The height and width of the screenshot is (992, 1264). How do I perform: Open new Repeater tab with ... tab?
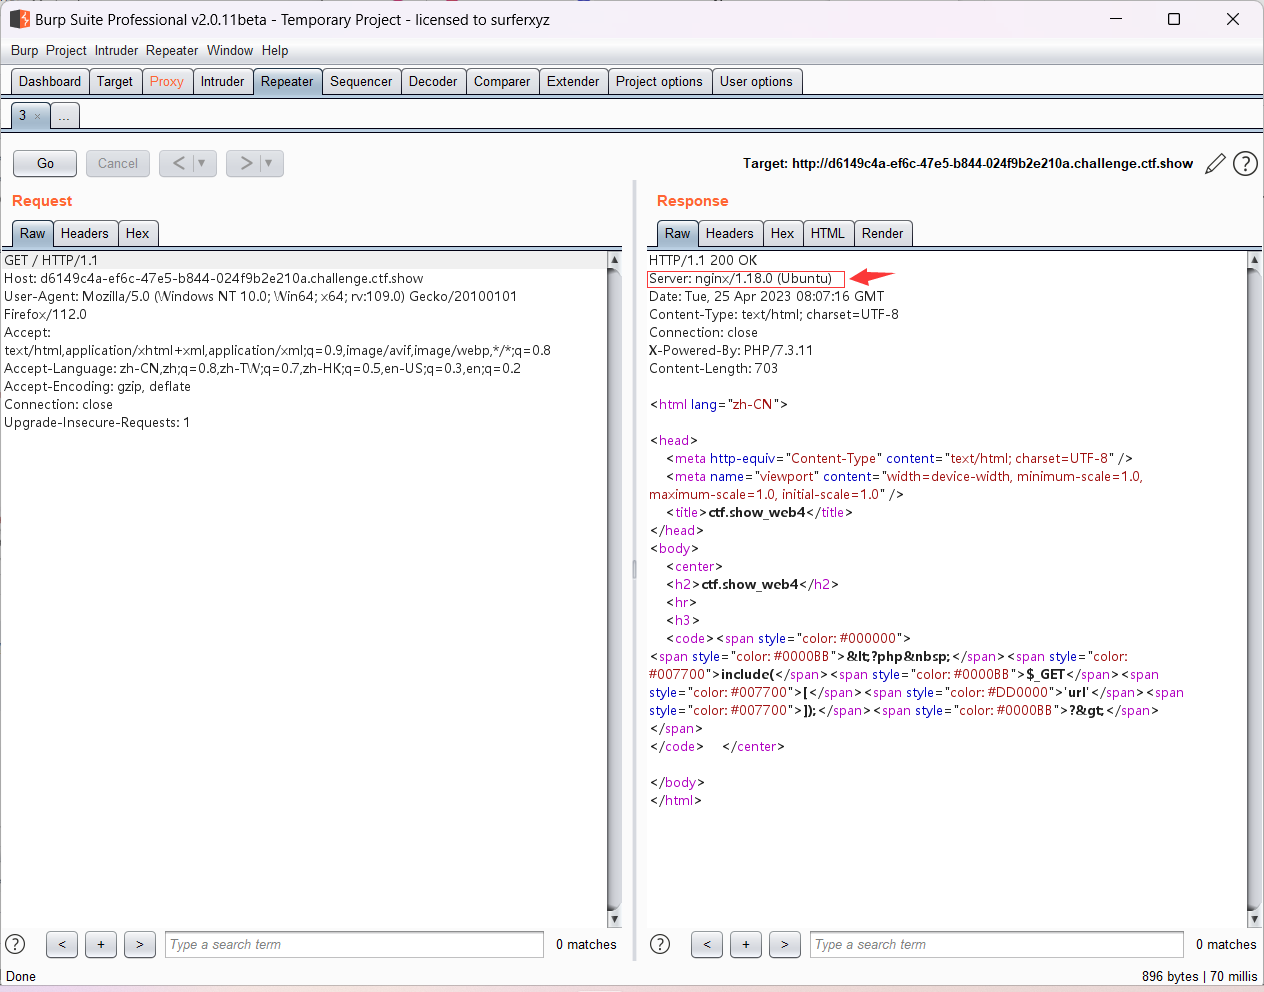point(64,116)
